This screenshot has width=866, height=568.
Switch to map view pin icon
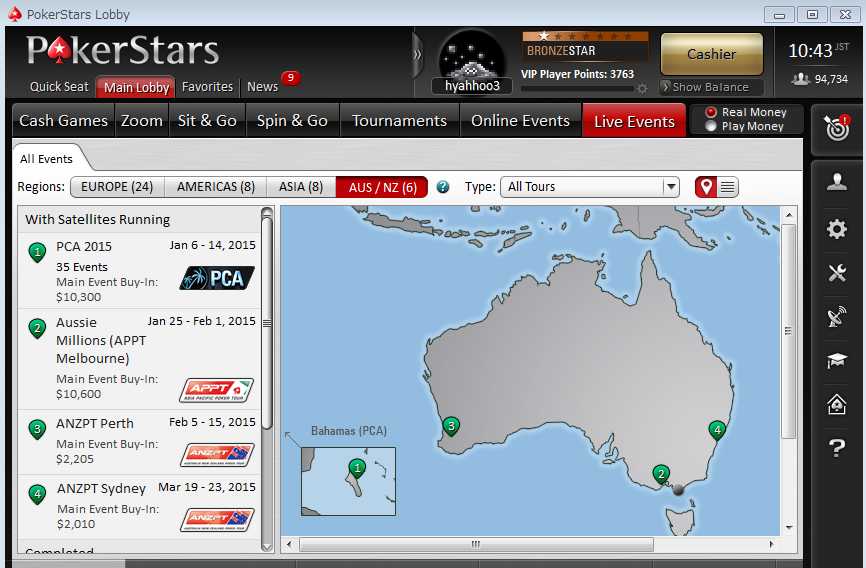click(x=706, y=187)
